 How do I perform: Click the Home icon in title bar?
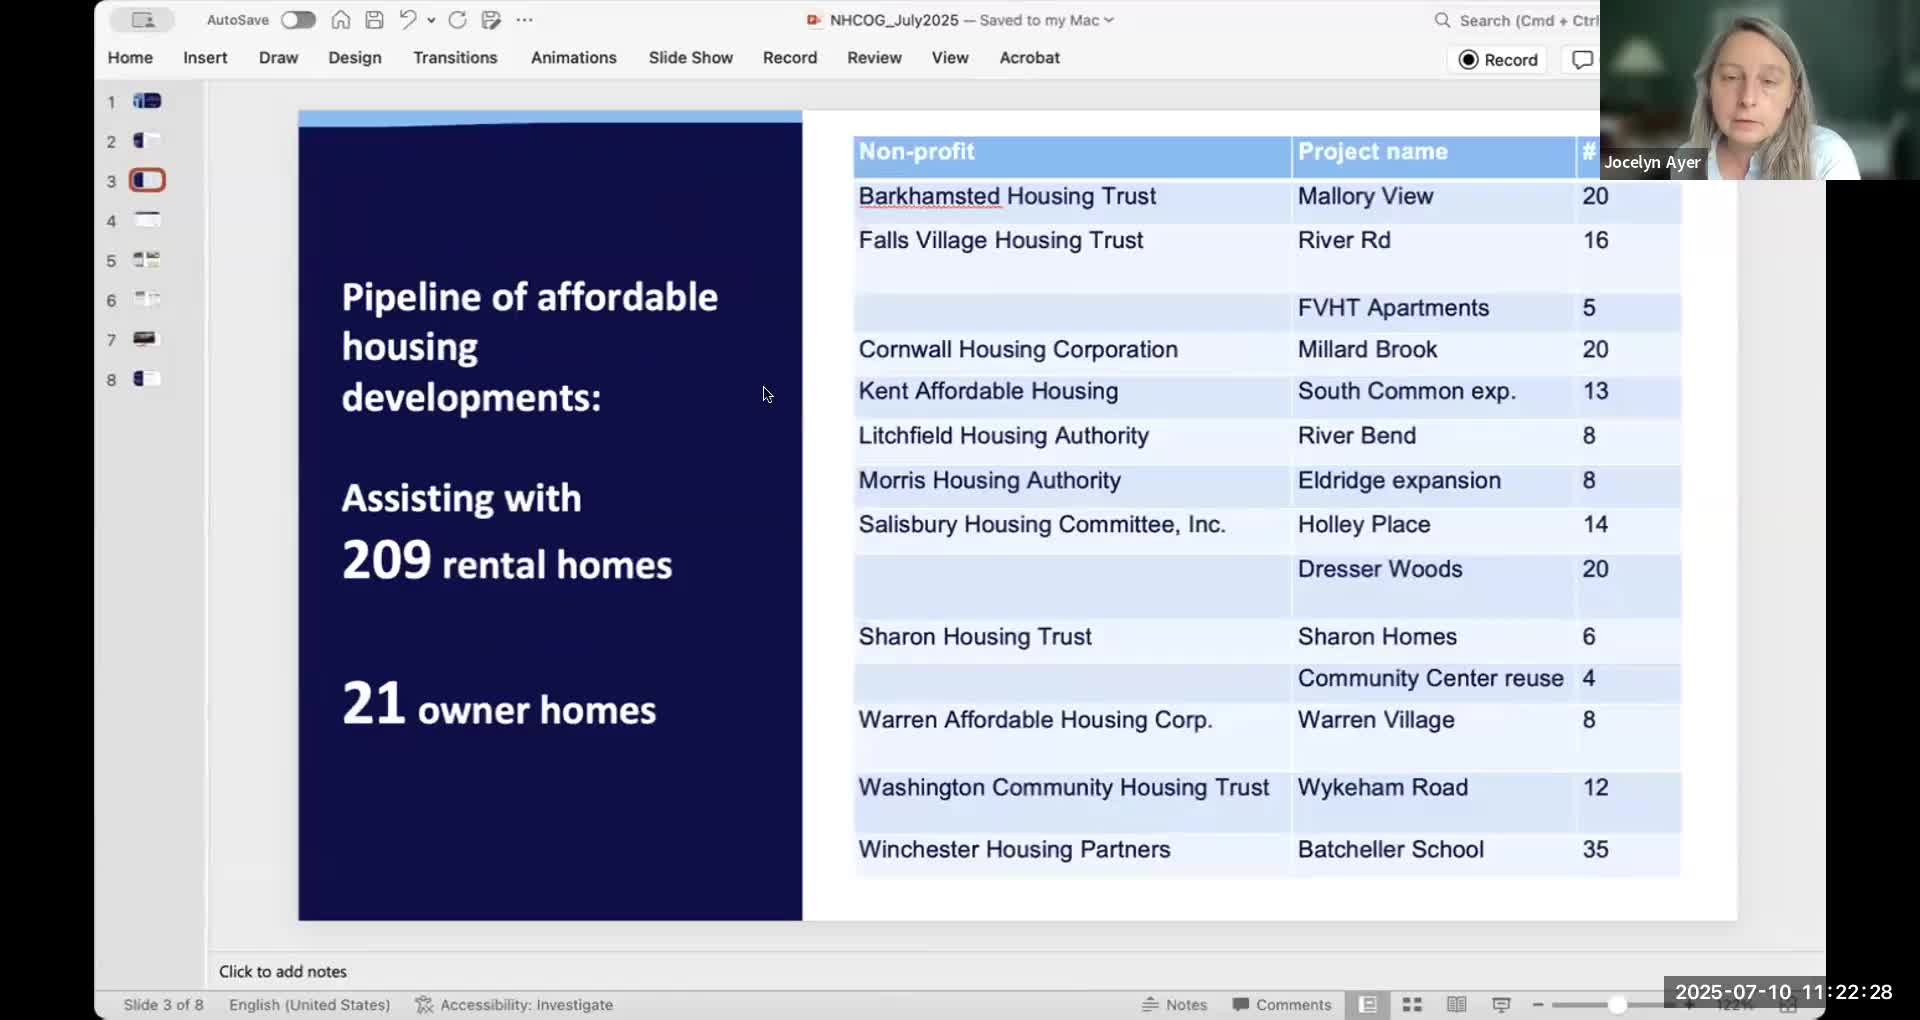[341, 20]
